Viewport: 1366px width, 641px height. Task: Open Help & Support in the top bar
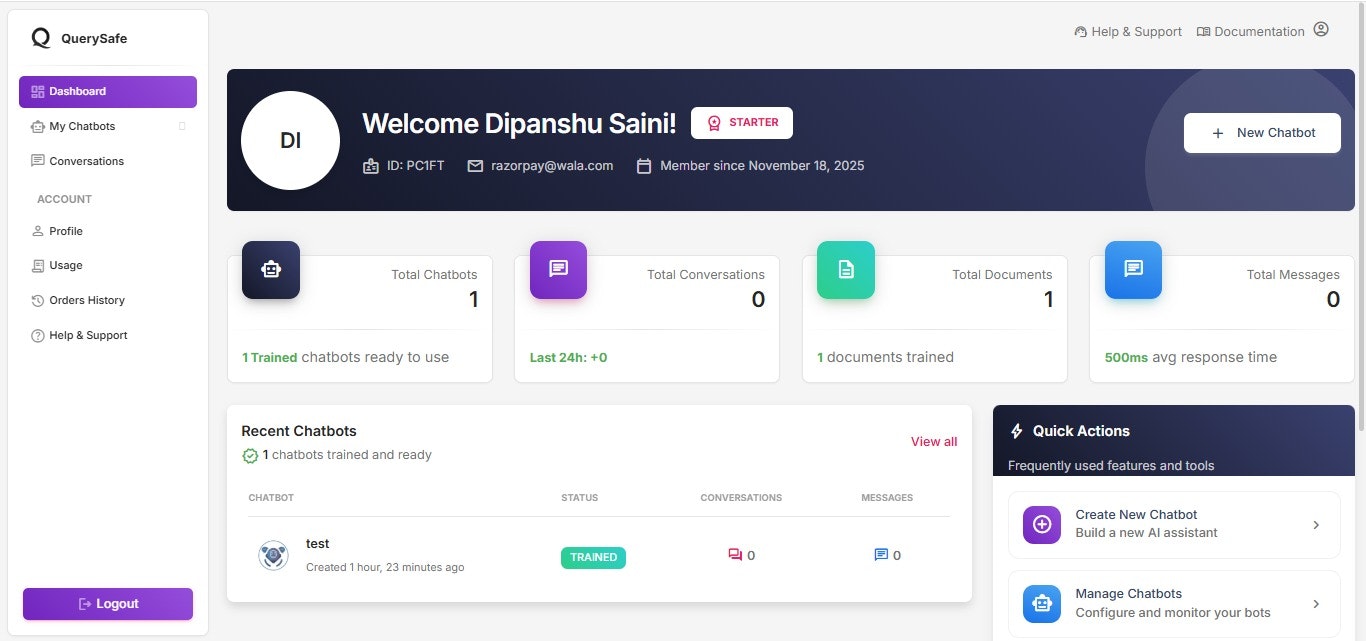[x=1128, y=31]
